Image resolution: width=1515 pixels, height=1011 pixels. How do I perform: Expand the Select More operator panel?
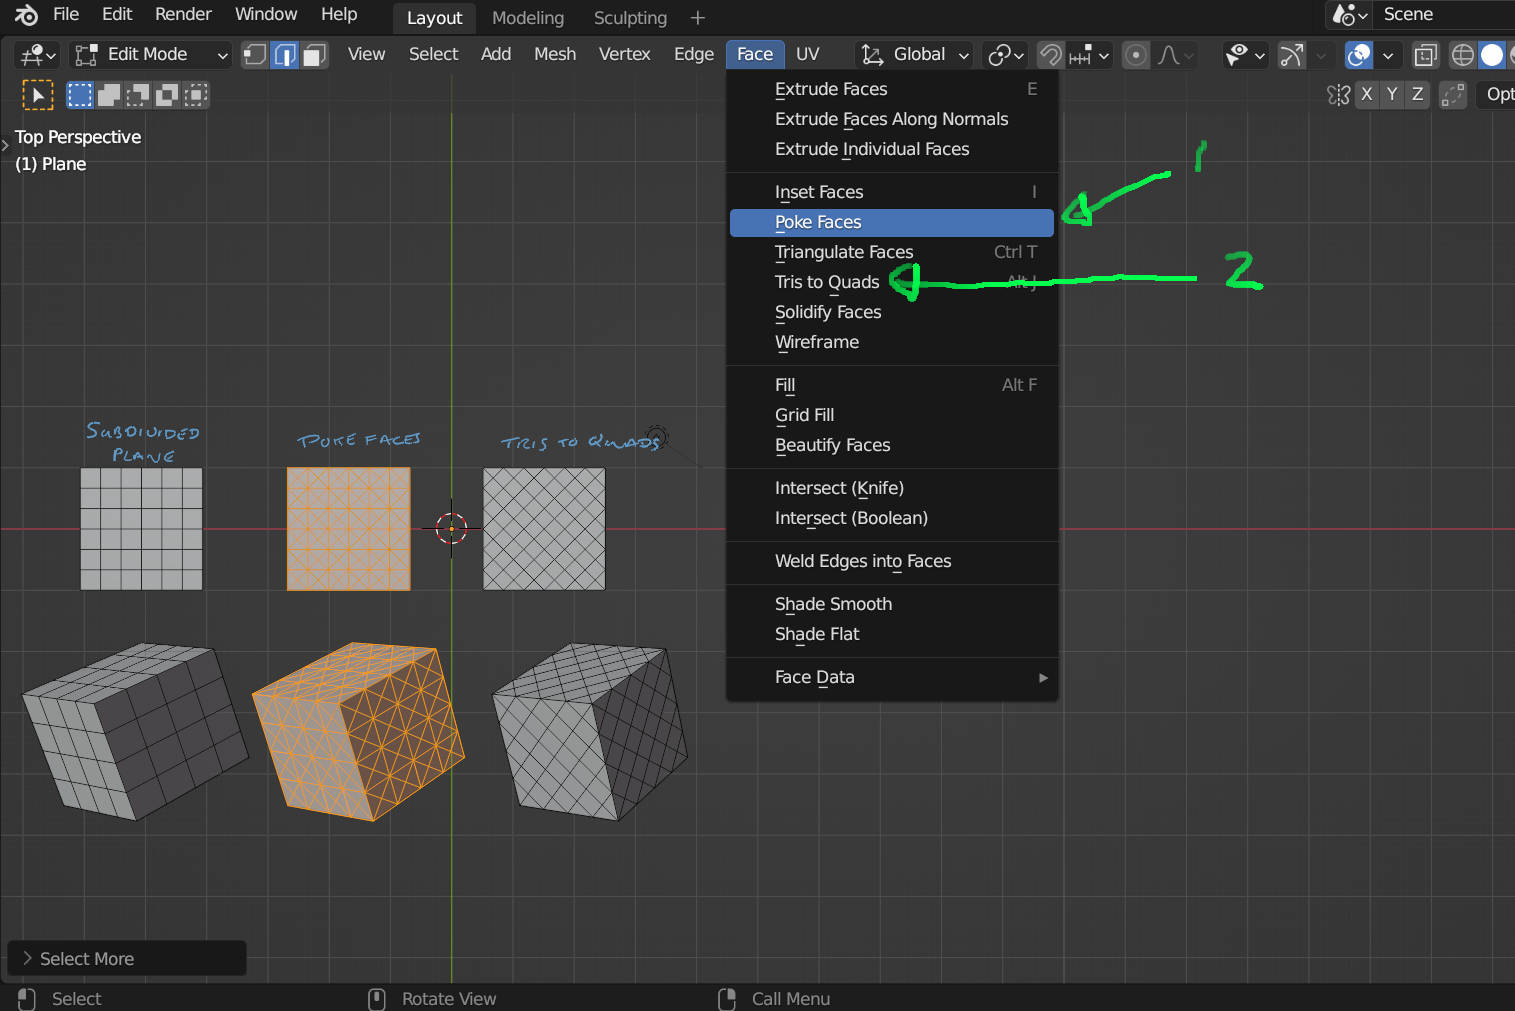(127, 958)
